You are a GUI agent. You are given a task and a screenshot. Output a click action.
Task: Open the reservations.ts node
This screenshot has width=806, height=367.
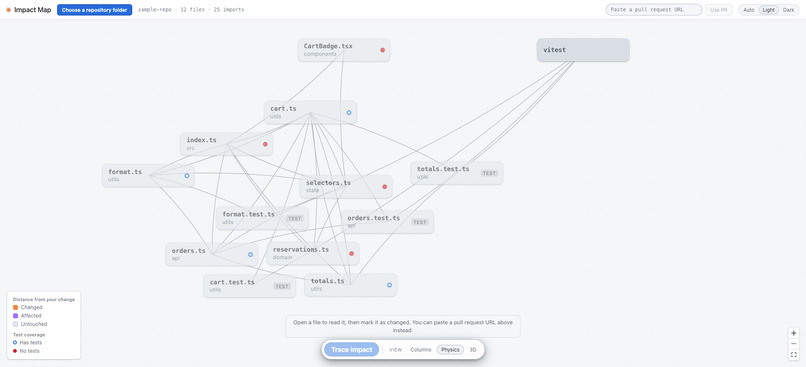point(313,253)
